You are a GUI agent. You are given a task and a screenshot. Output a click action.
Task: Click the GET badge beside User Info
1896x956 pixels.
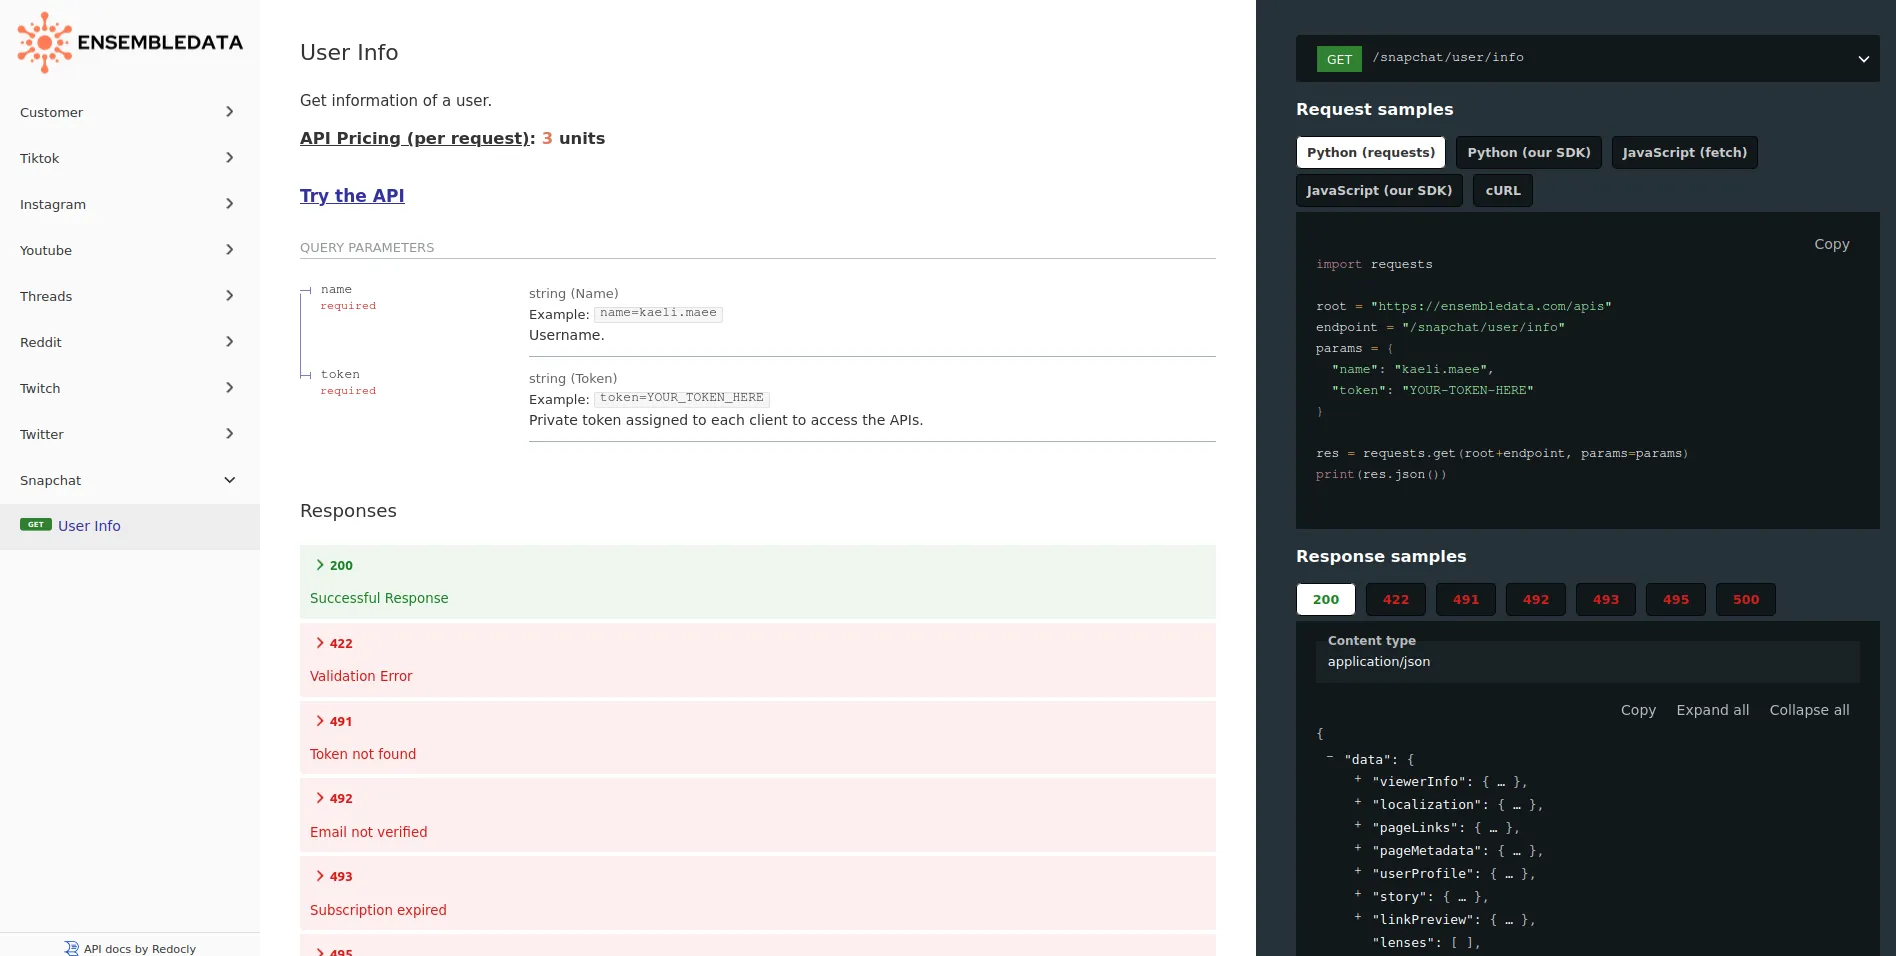click(36, 525)
